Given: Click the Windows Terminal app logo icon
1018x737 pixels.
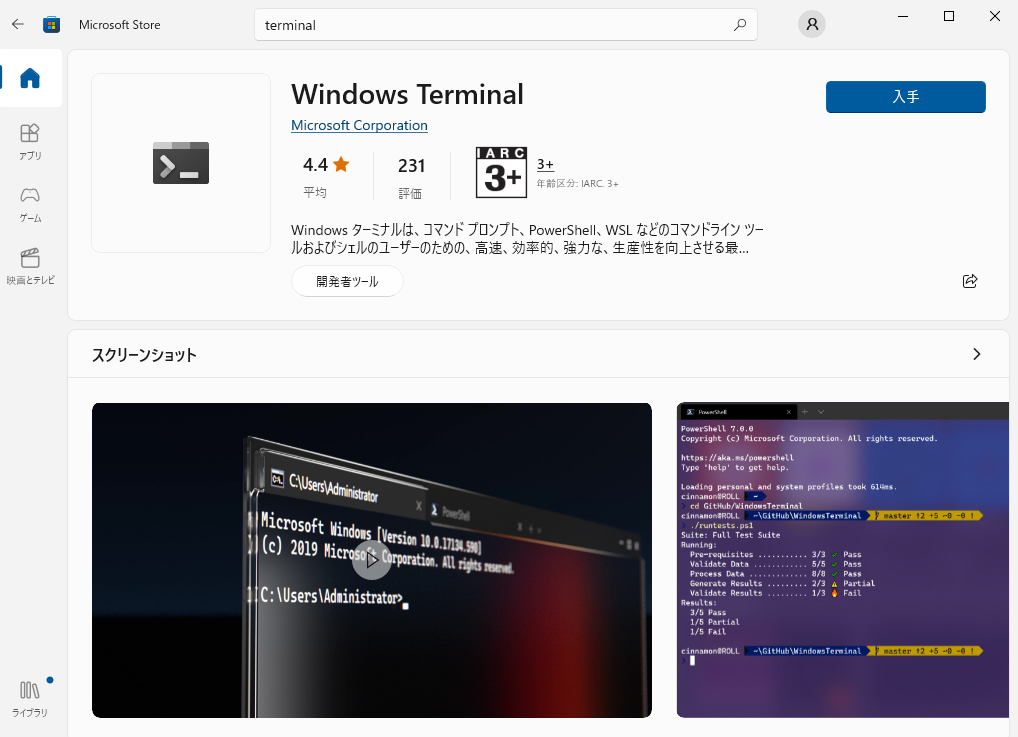Looking at the screenshot, I should pos(180,162).
